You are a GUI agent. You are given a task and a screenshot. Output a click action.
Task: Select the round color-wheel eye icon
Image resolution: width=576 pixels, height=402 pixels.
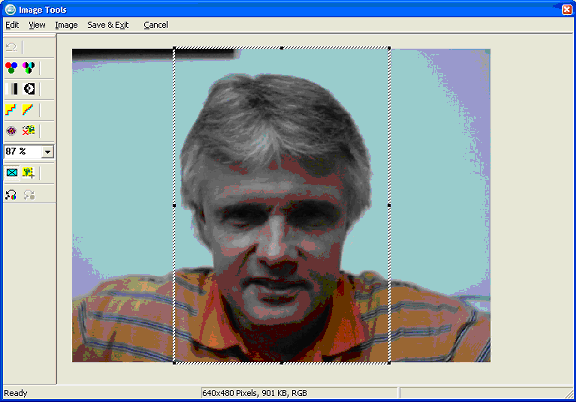(x=11, y=130)
